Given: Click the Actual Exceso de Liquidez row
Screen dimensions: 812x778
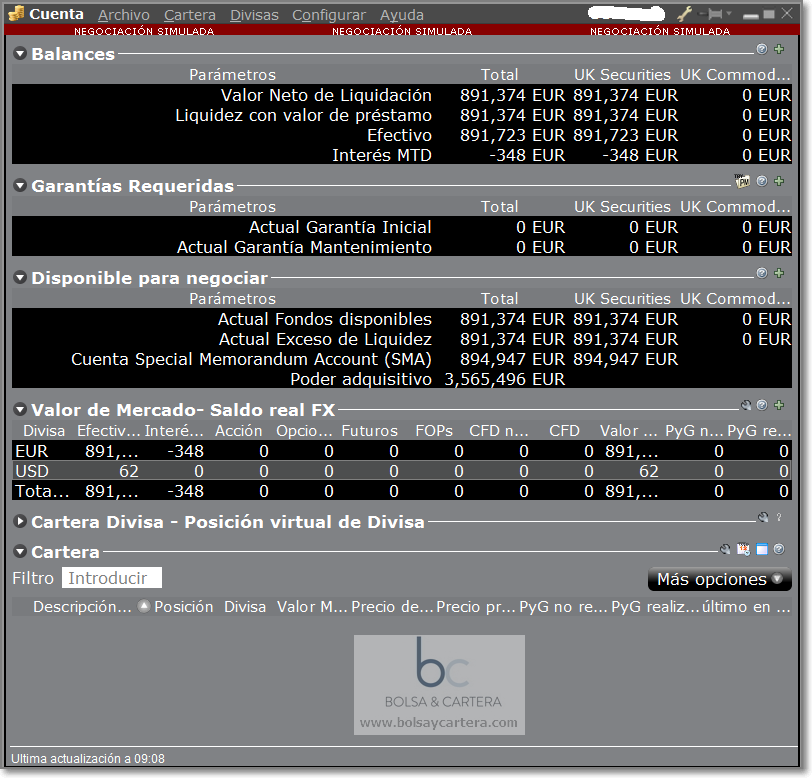Looking at the screenshot, I should (401, 339).
